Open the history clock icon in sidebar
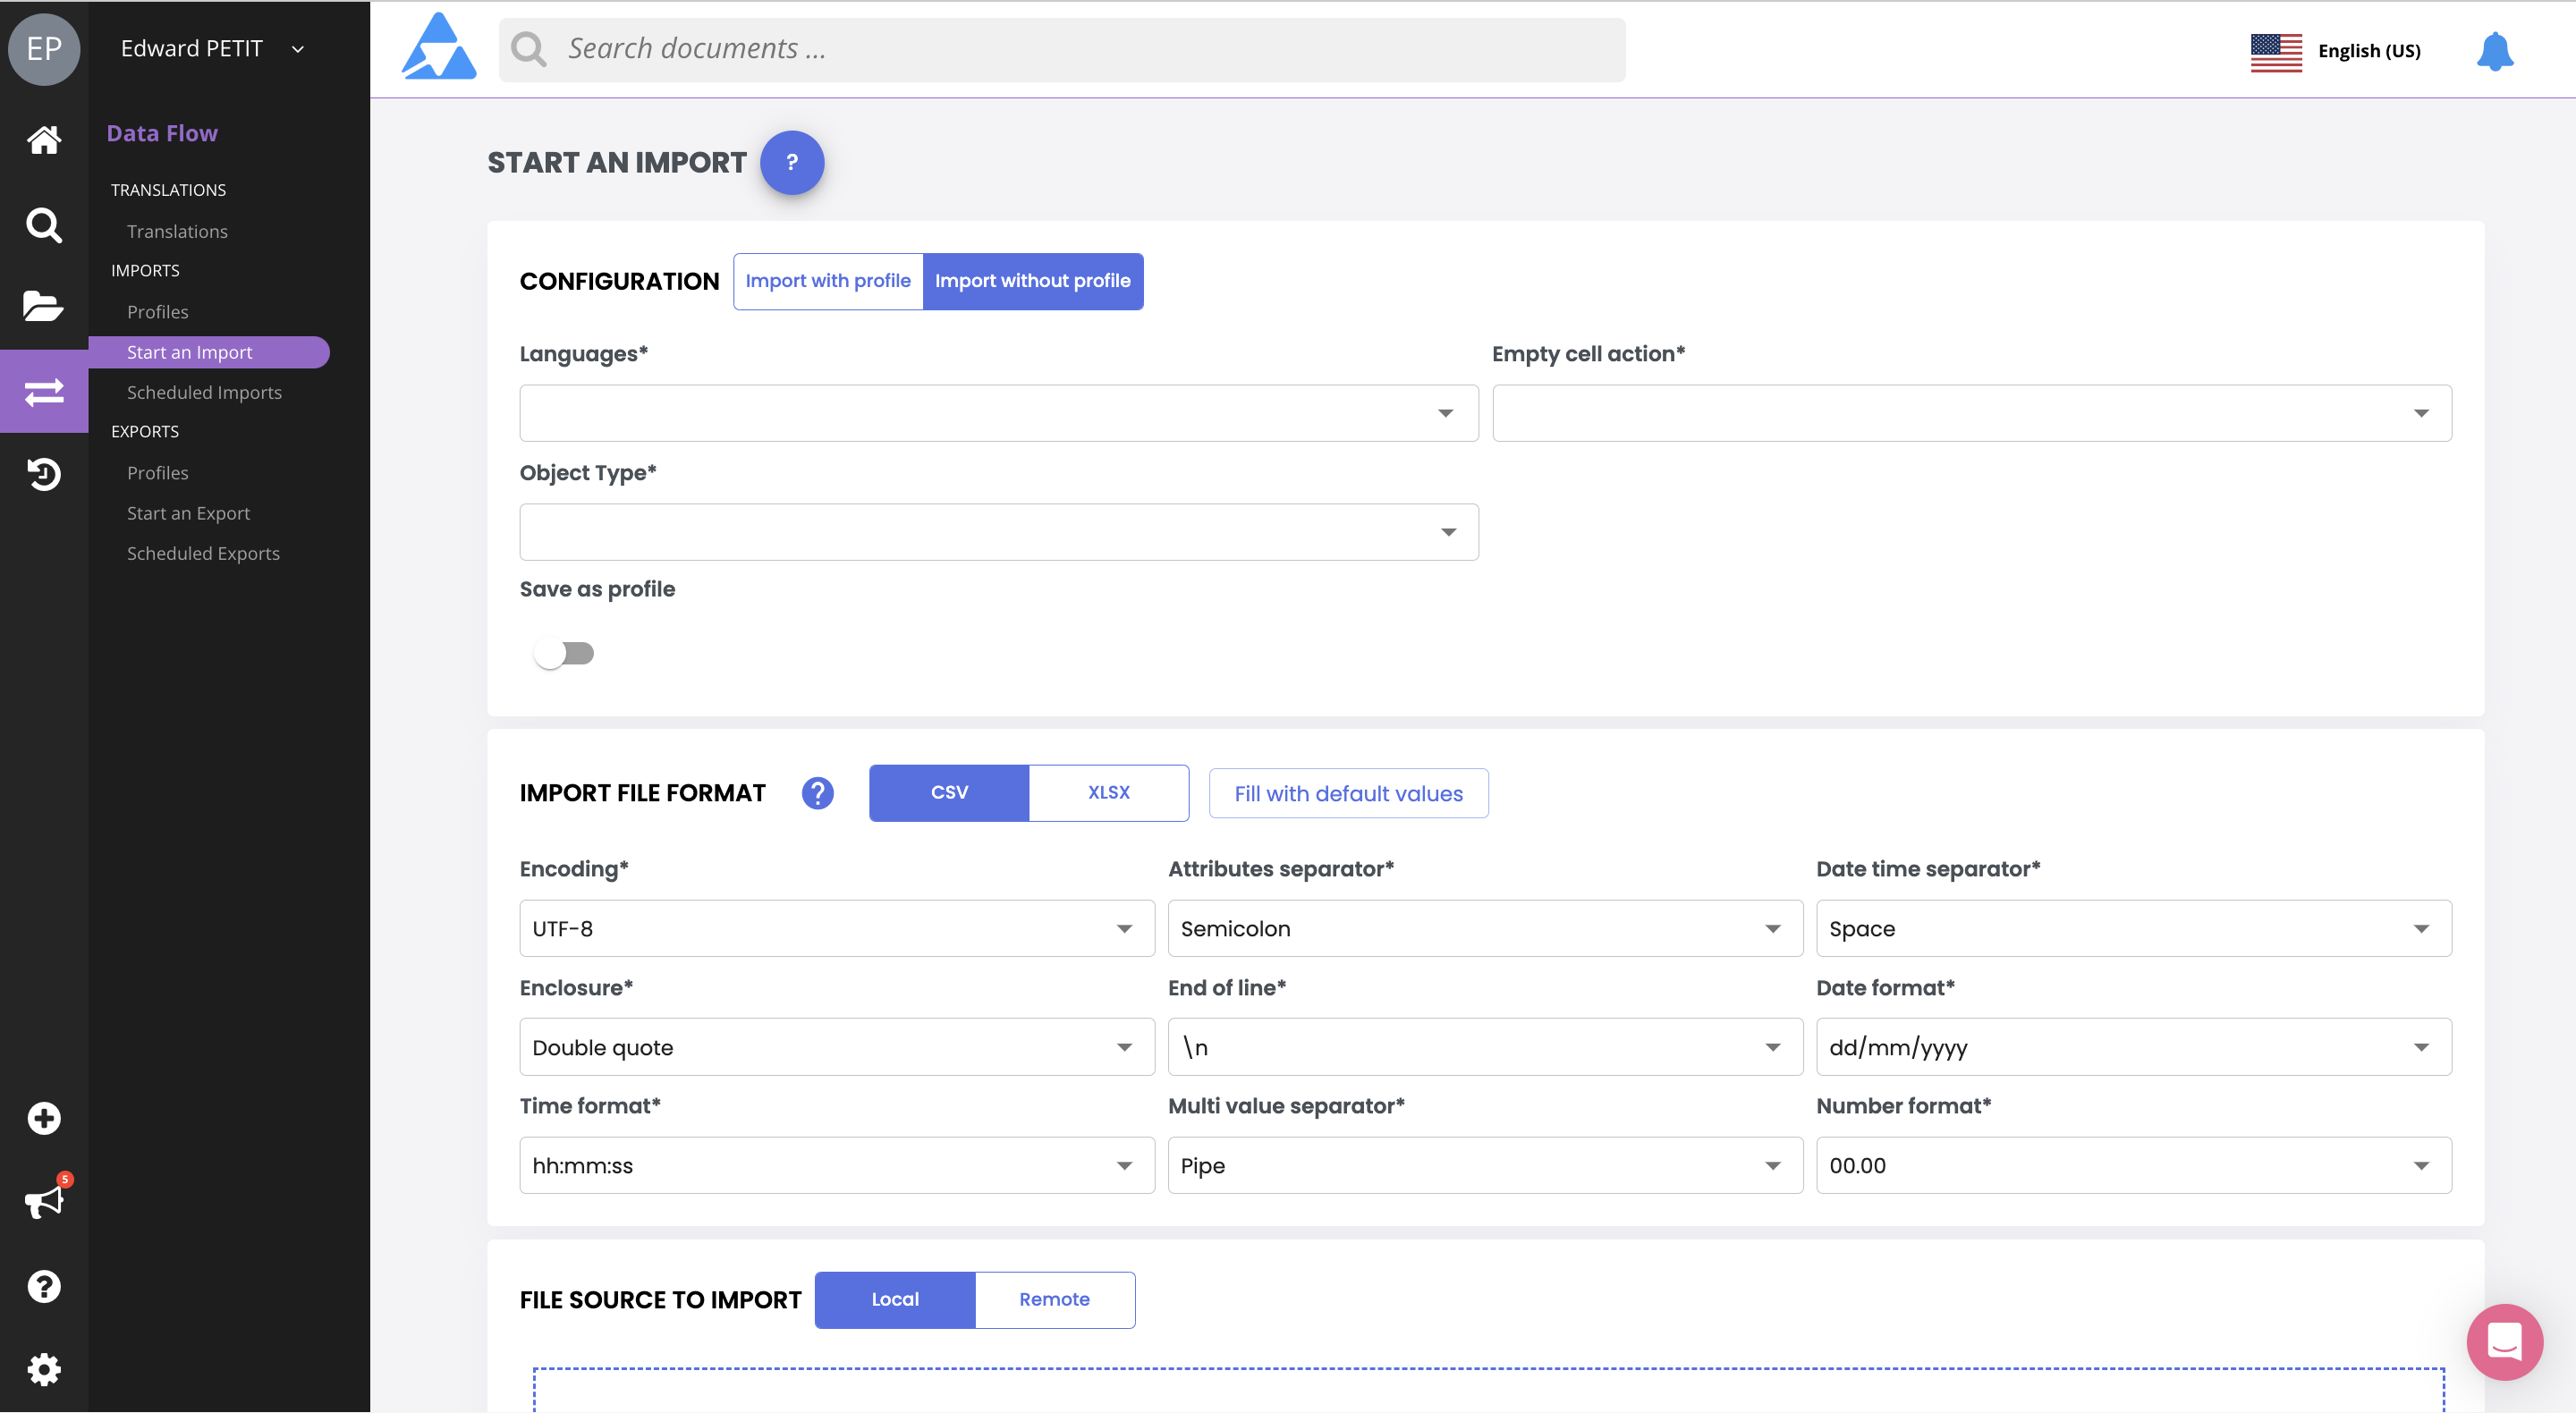Screen dimensions: 2576x1413 (44, 474)
